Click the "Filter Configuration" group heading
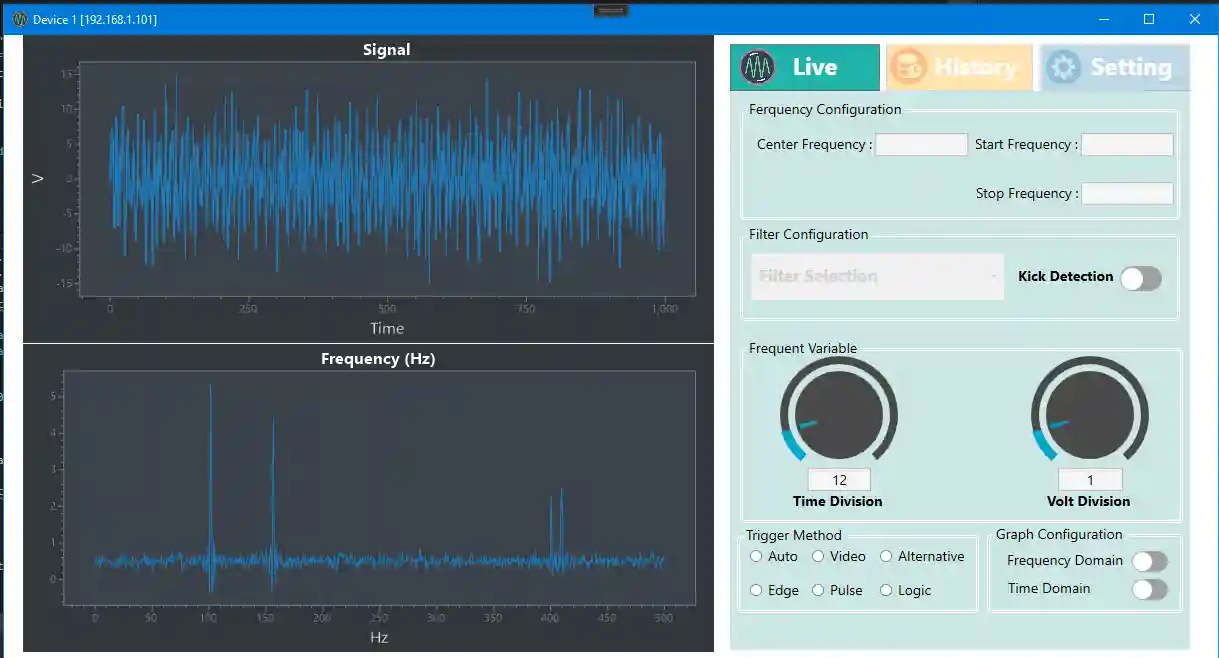 [x=809, y=234]
